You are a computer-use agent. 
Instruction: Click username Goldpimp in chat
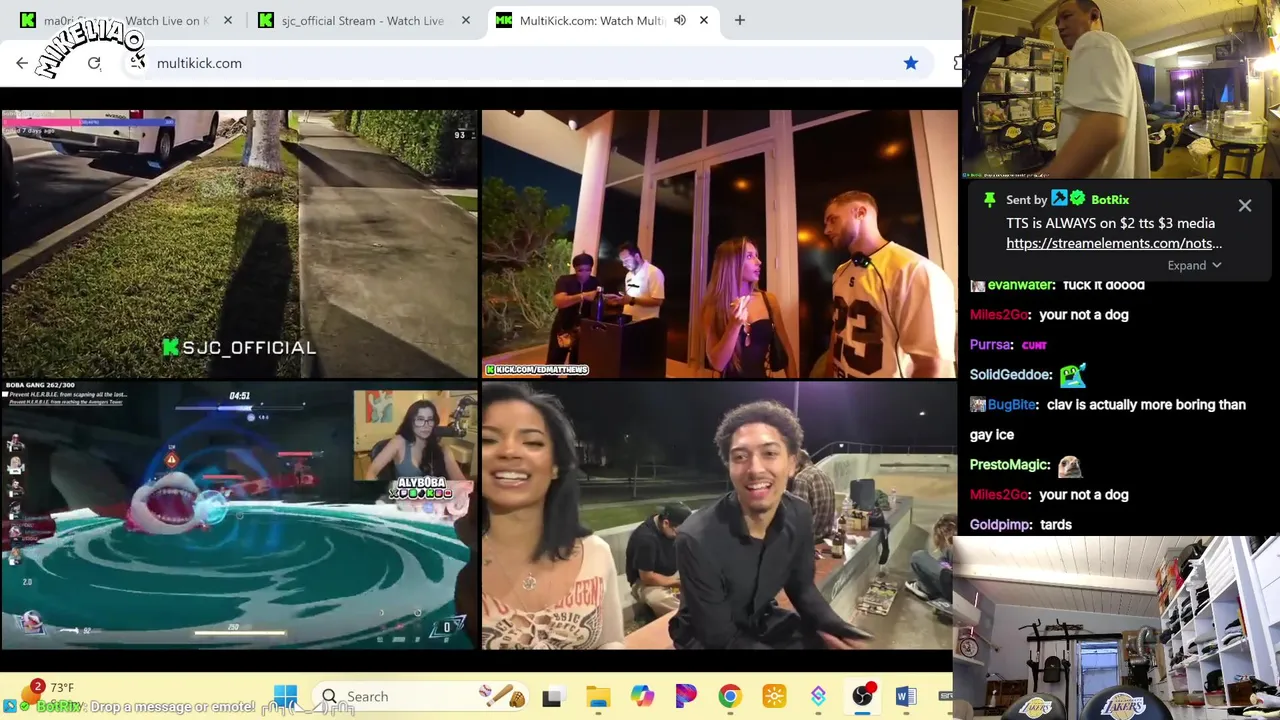(x=1001, y=524)
